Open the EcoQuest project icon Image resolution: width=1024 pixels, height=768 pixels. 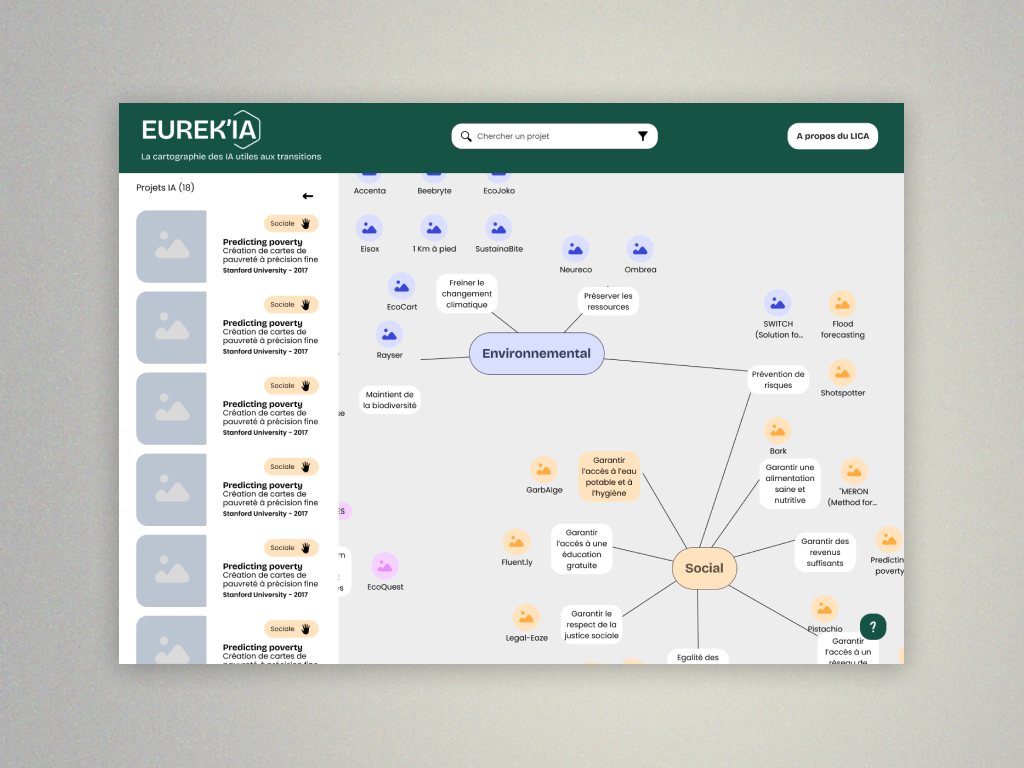coord(385,566)
